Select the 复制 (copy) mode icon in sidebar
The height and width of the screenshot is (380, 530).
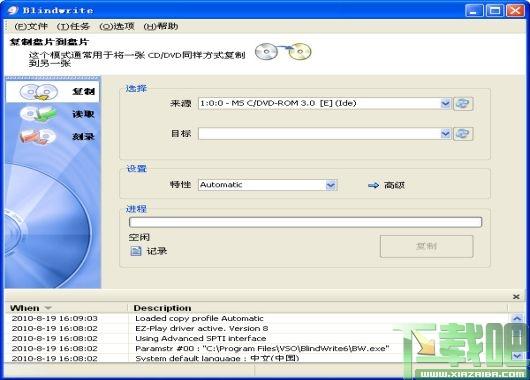(x=39, y=92)
